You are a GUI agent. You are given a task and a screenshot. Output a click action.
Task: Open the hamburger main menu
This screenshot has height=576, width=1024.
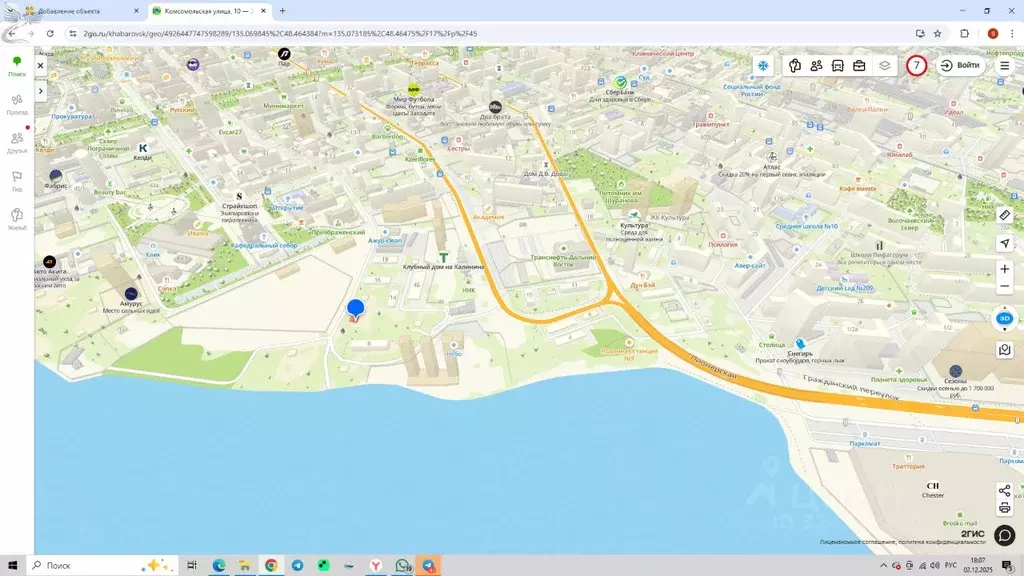pos(1005,66)
